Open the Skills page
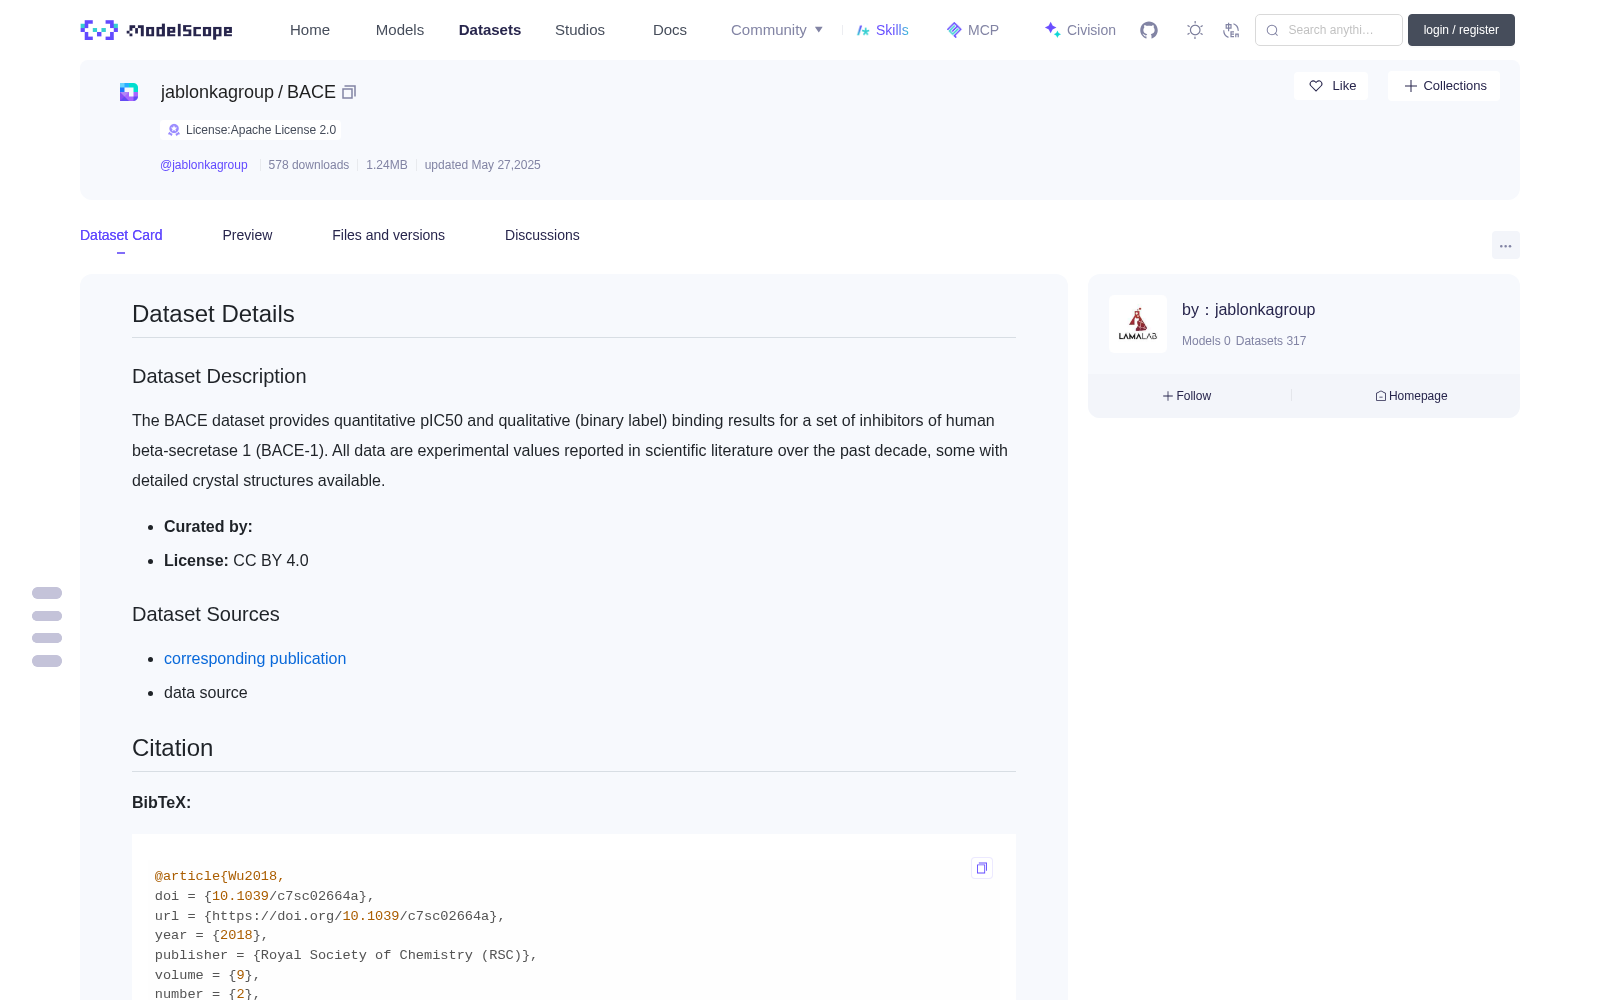The image size is (1600, 1000). [882, 30]
